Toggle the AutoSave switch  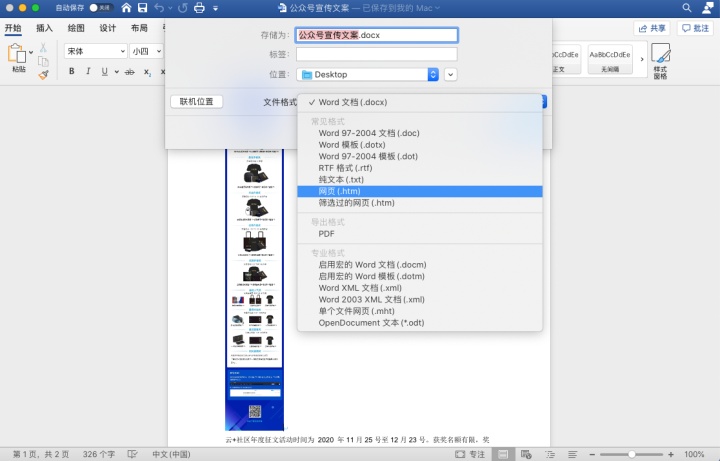[101, 8]
